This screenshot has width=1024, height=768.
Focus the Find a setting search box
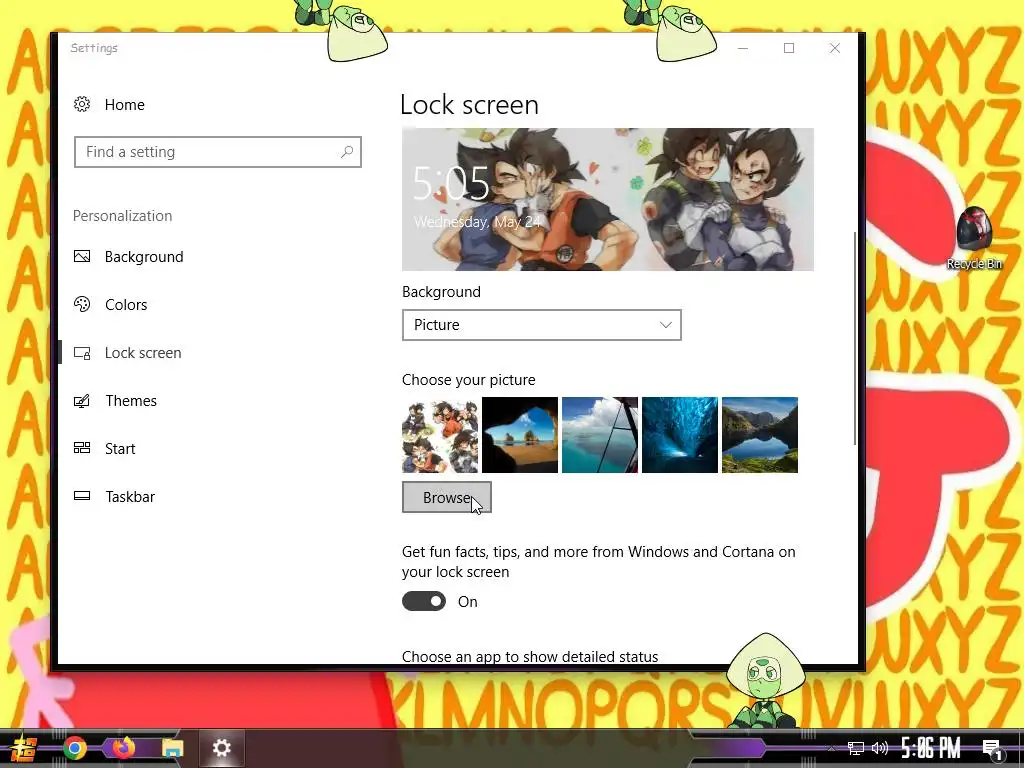click(217, 152)
